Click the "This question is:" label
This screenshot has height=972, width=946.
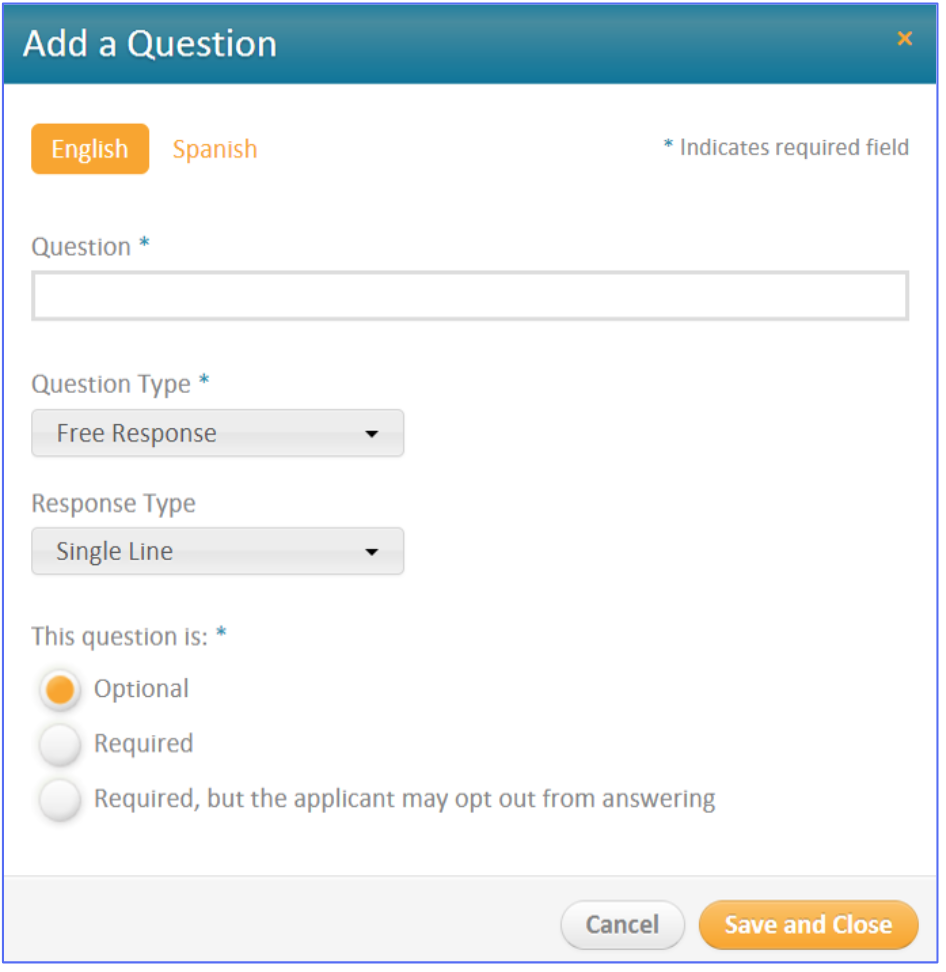120,637
